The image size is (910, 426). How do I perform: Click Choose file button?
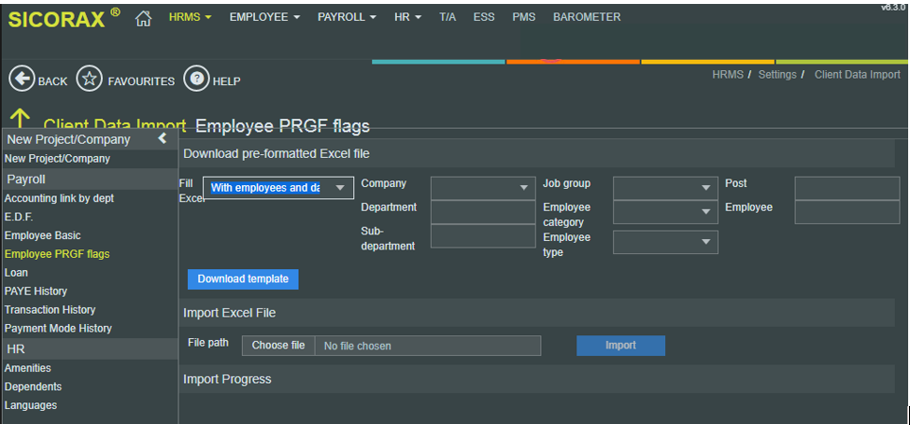[x=278, y=345]
